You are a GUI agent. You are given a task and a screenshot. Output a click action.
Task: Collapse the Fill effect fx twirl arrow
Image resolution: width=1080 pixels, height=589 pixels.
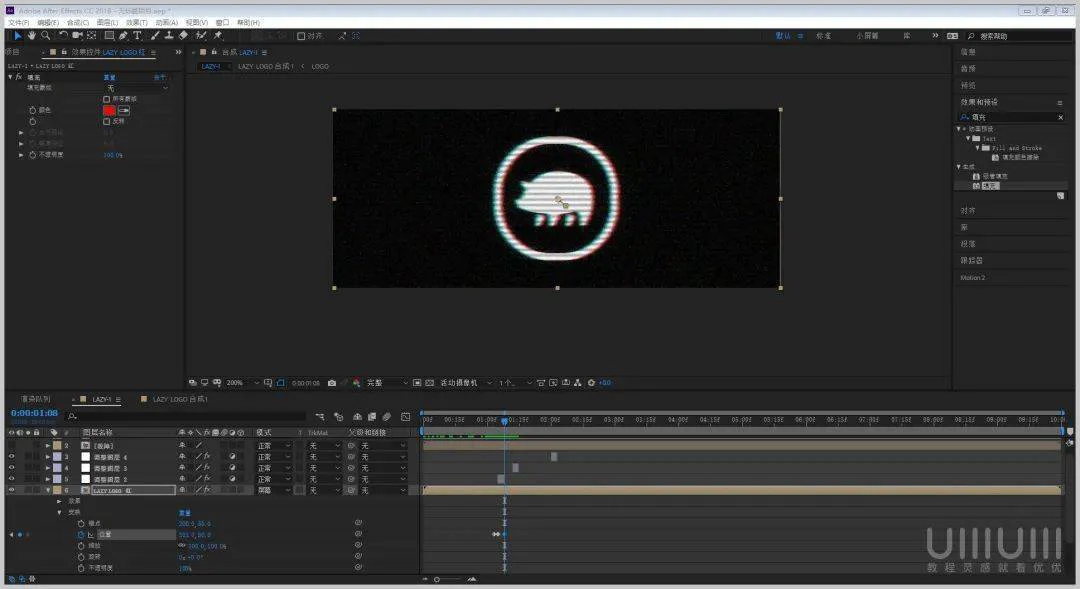point(10,77)
